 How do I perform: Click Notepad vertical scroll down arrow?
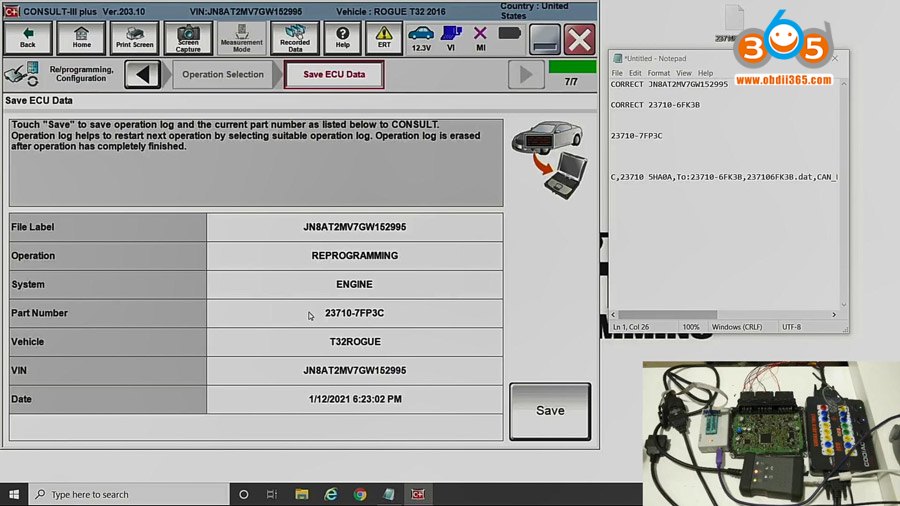(844, 305)
